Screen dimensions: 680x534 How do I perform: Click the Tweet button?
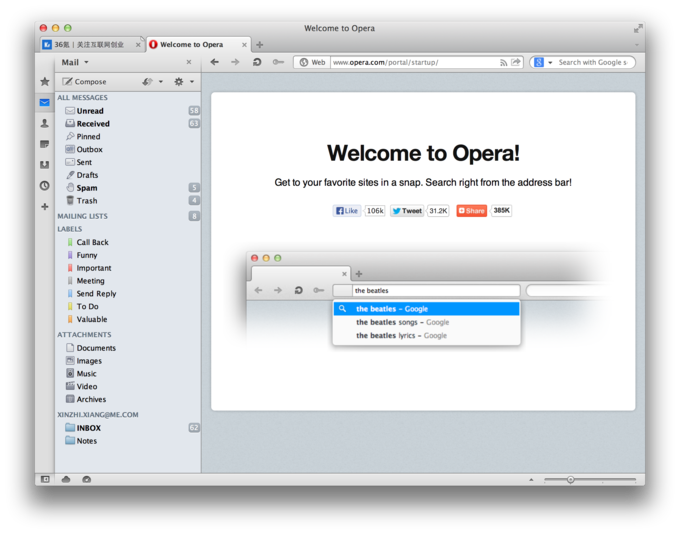[x=406, y=211]
